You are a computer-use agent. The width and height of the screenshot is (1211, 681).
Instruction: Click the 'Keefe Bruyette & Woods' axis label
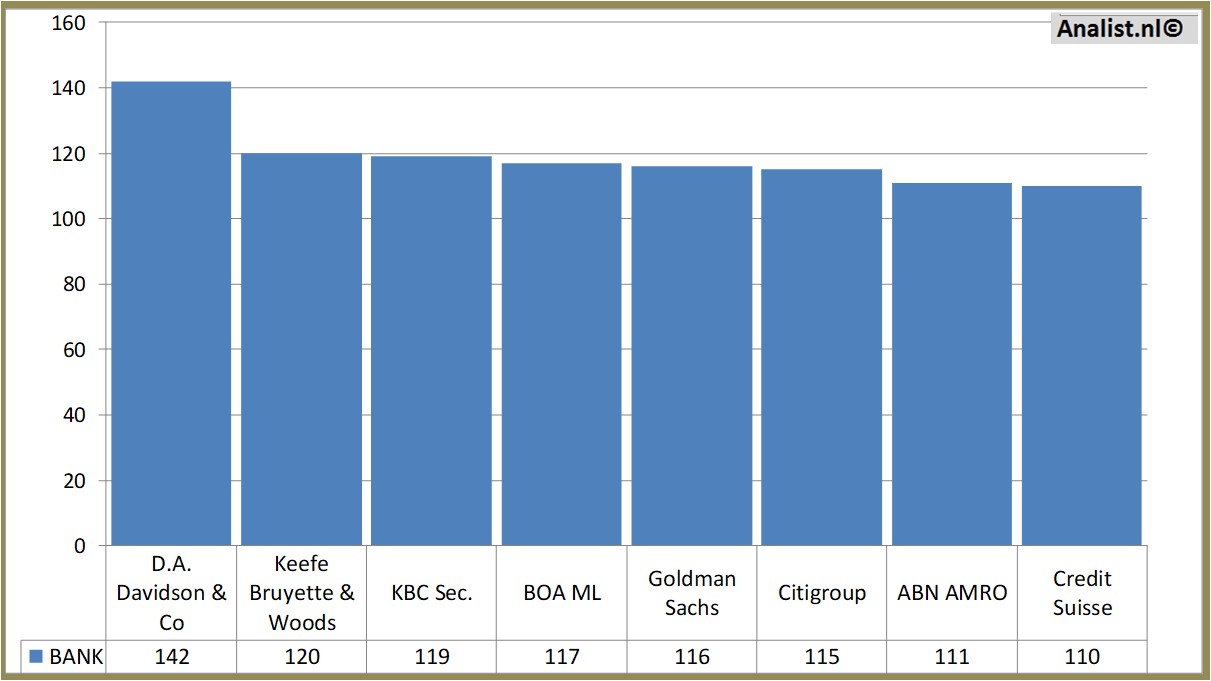click(301, 592)
